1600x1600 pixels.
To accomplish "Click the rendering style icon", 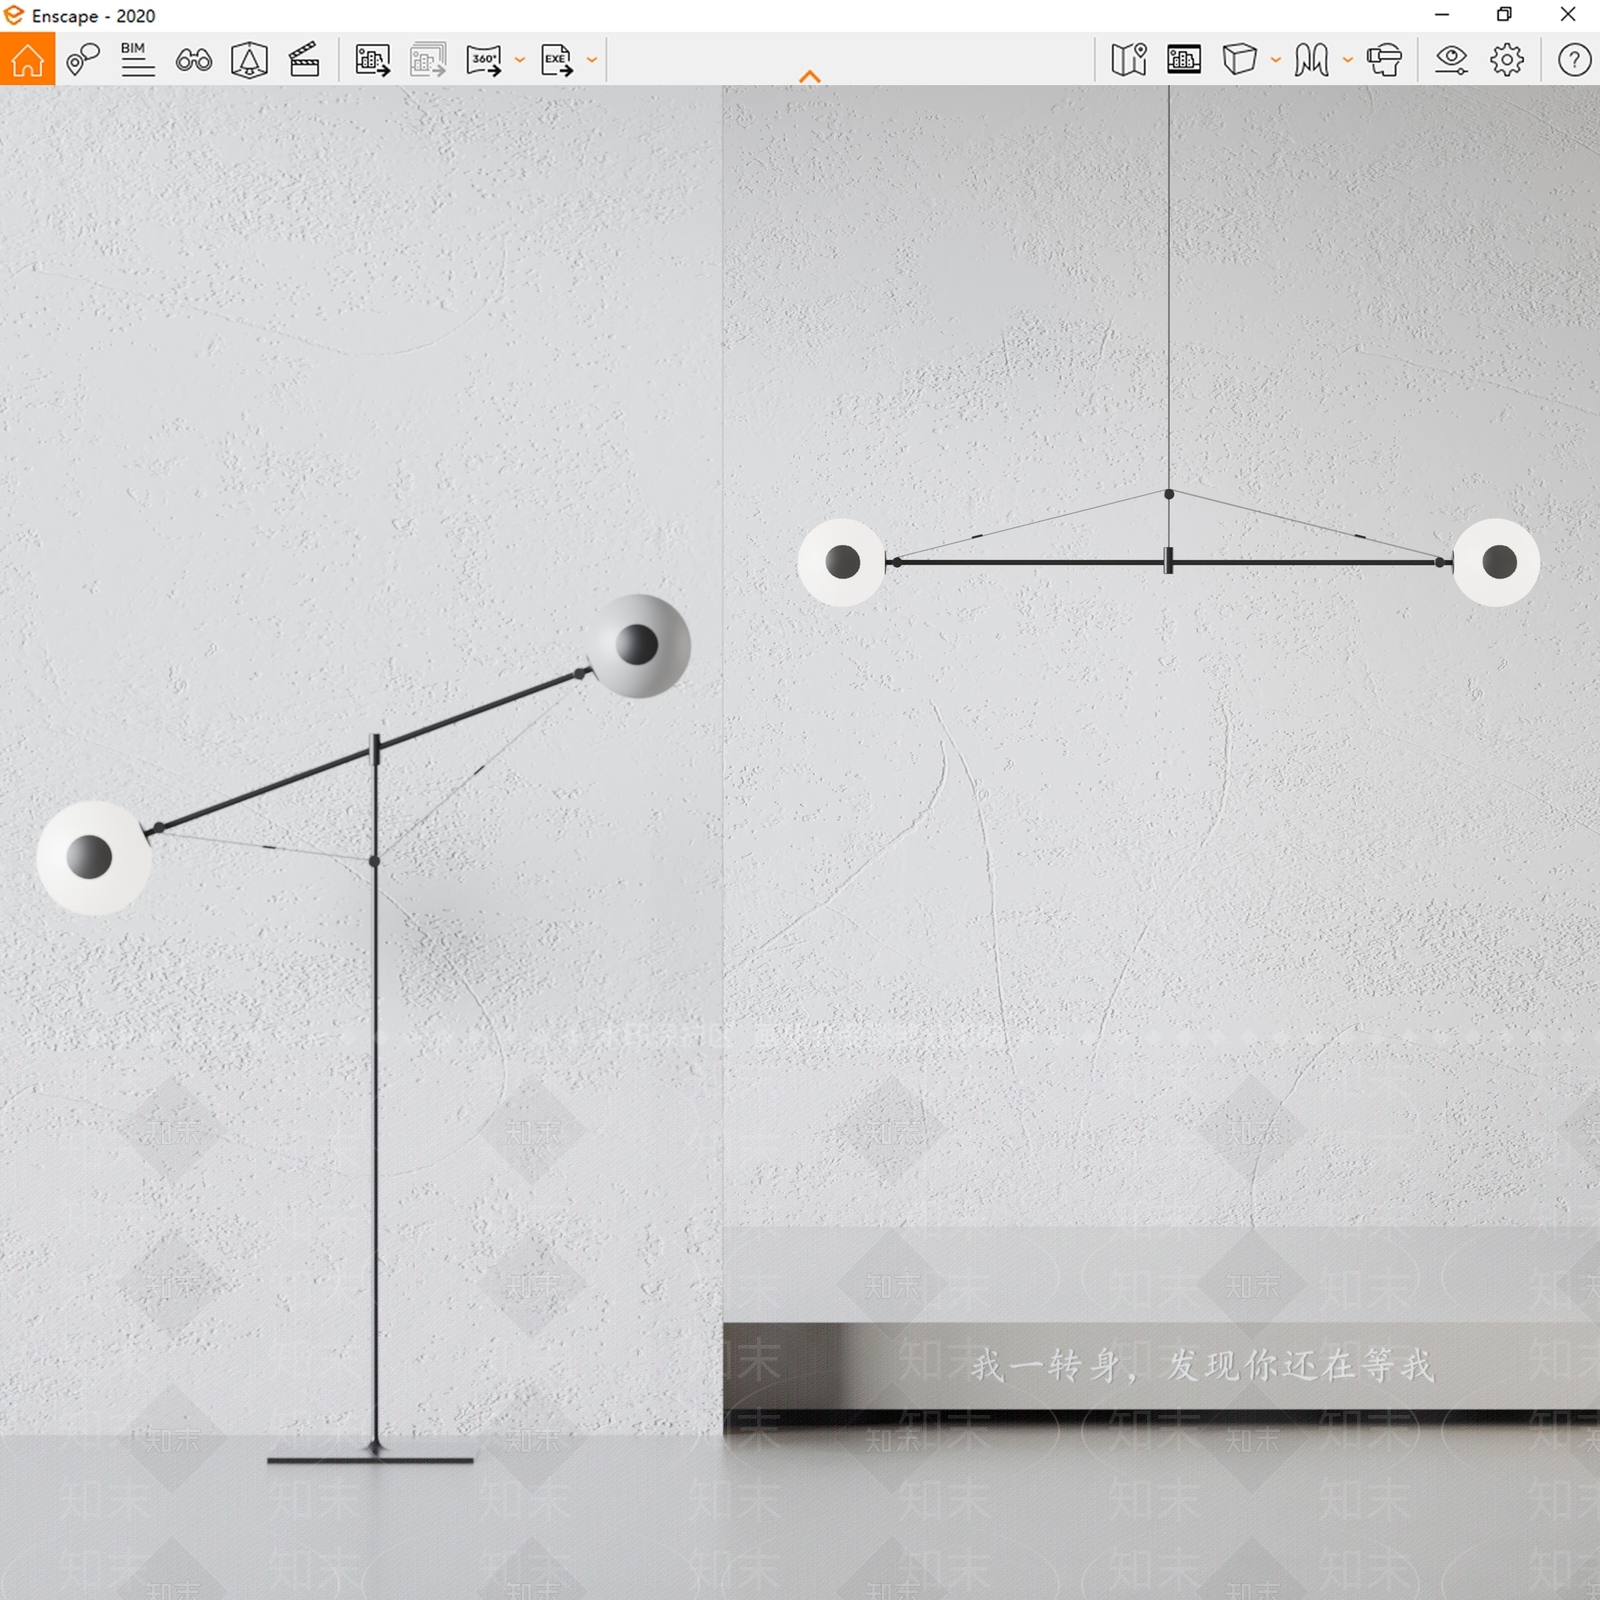I will [x=1311, y=60].
